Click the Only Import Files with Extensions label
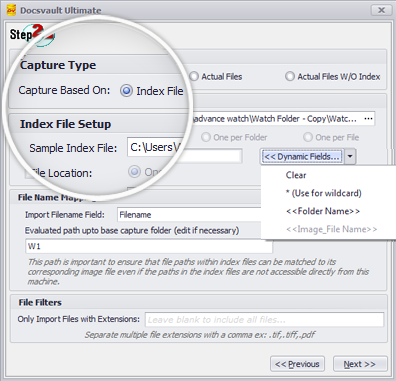This screenshot has height=381, width=396. (x=79, y=319)
